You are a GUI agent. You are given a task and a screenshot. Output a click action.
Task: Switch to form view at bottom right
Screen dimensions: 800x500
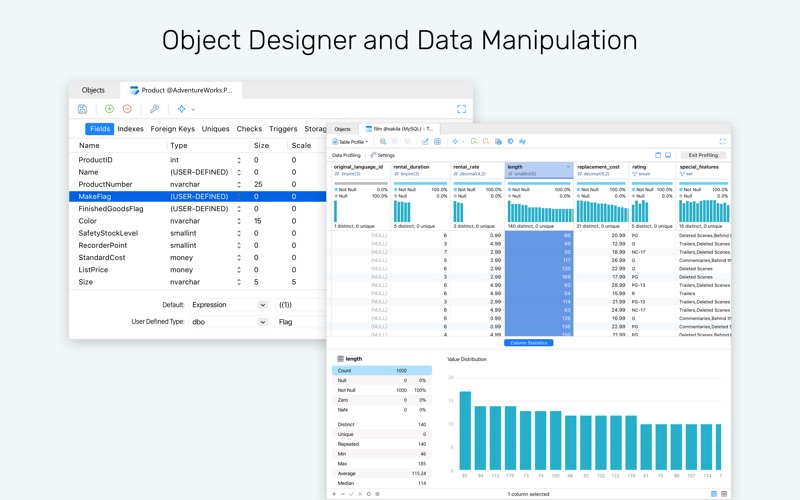(724, 494)
